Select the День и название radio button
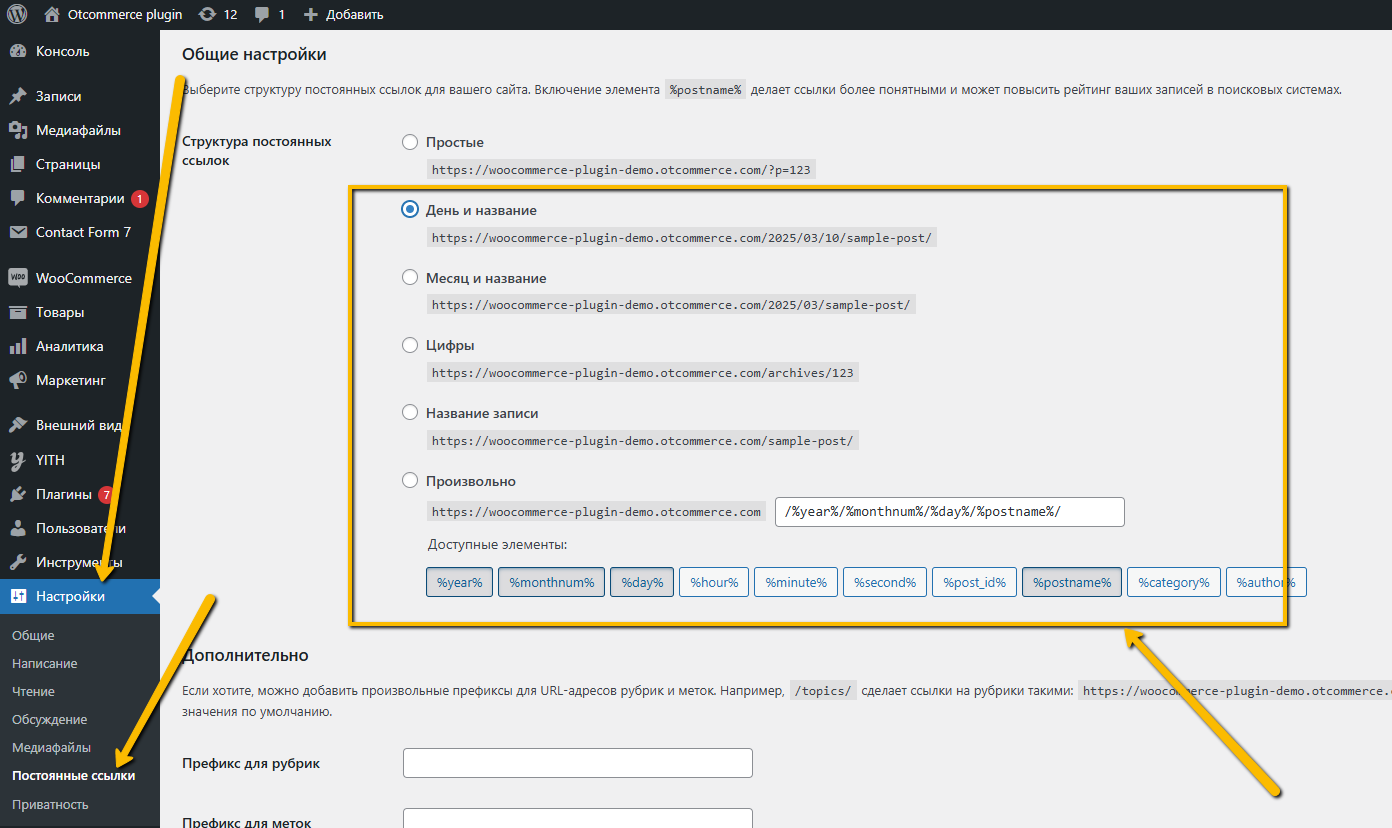 pos(410,210)
